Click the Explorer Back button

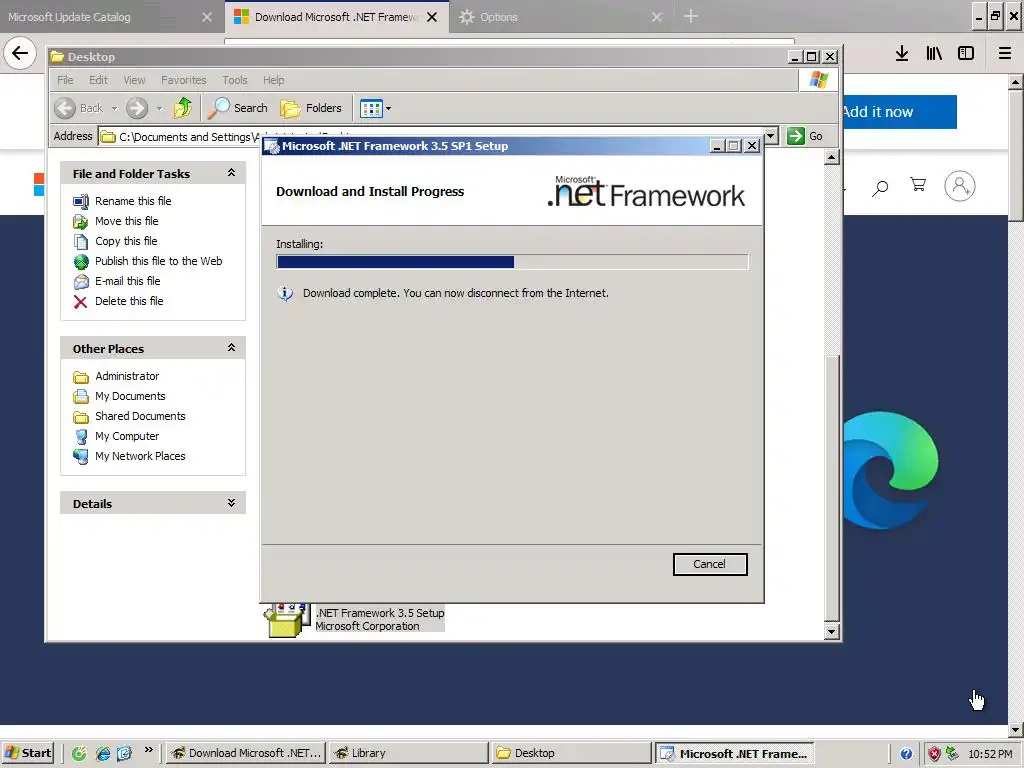click(79, 108)
